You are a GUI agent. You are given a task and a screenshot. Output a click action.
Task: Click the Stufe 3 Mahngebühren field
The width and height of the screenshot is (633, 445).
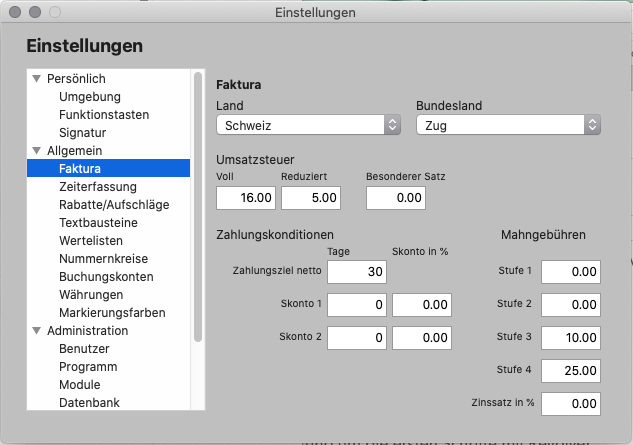tap(571, 338)
